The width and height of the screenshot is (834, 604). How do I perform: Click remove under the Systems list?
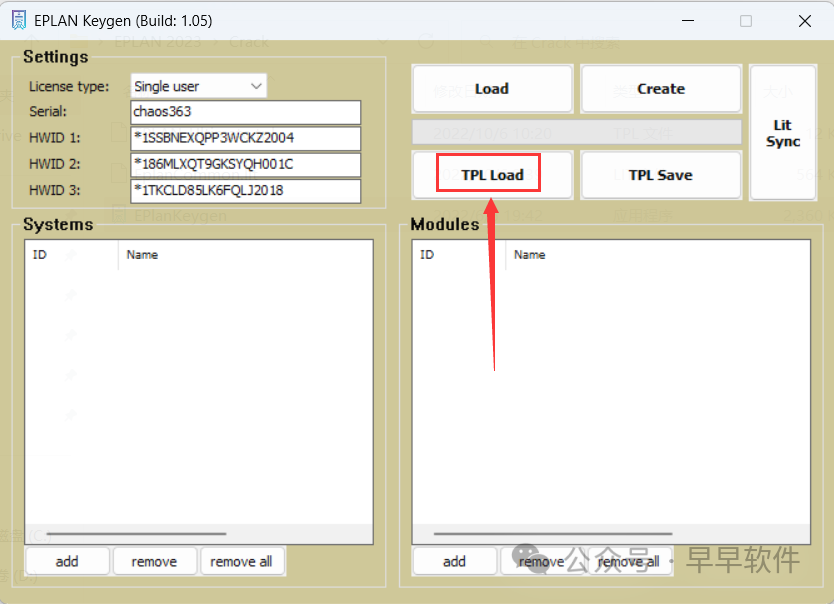coord(154,561)
